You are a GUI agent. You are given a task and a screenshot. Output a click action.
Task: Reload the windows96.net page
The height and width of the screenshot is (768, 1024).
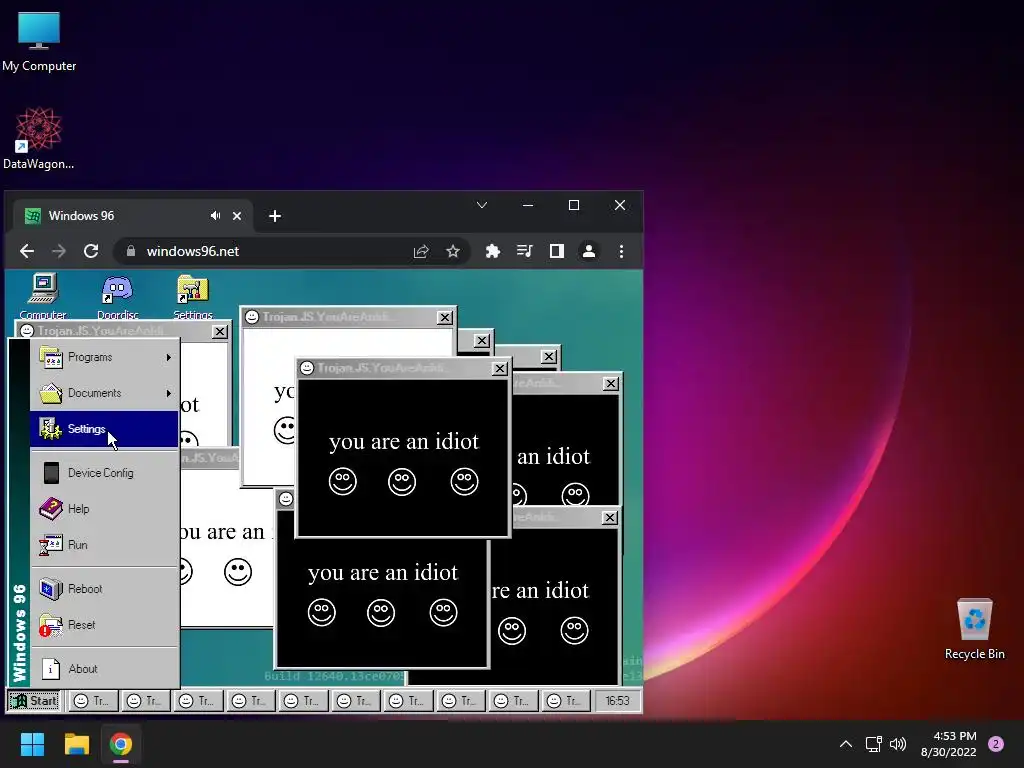[91, 251]
